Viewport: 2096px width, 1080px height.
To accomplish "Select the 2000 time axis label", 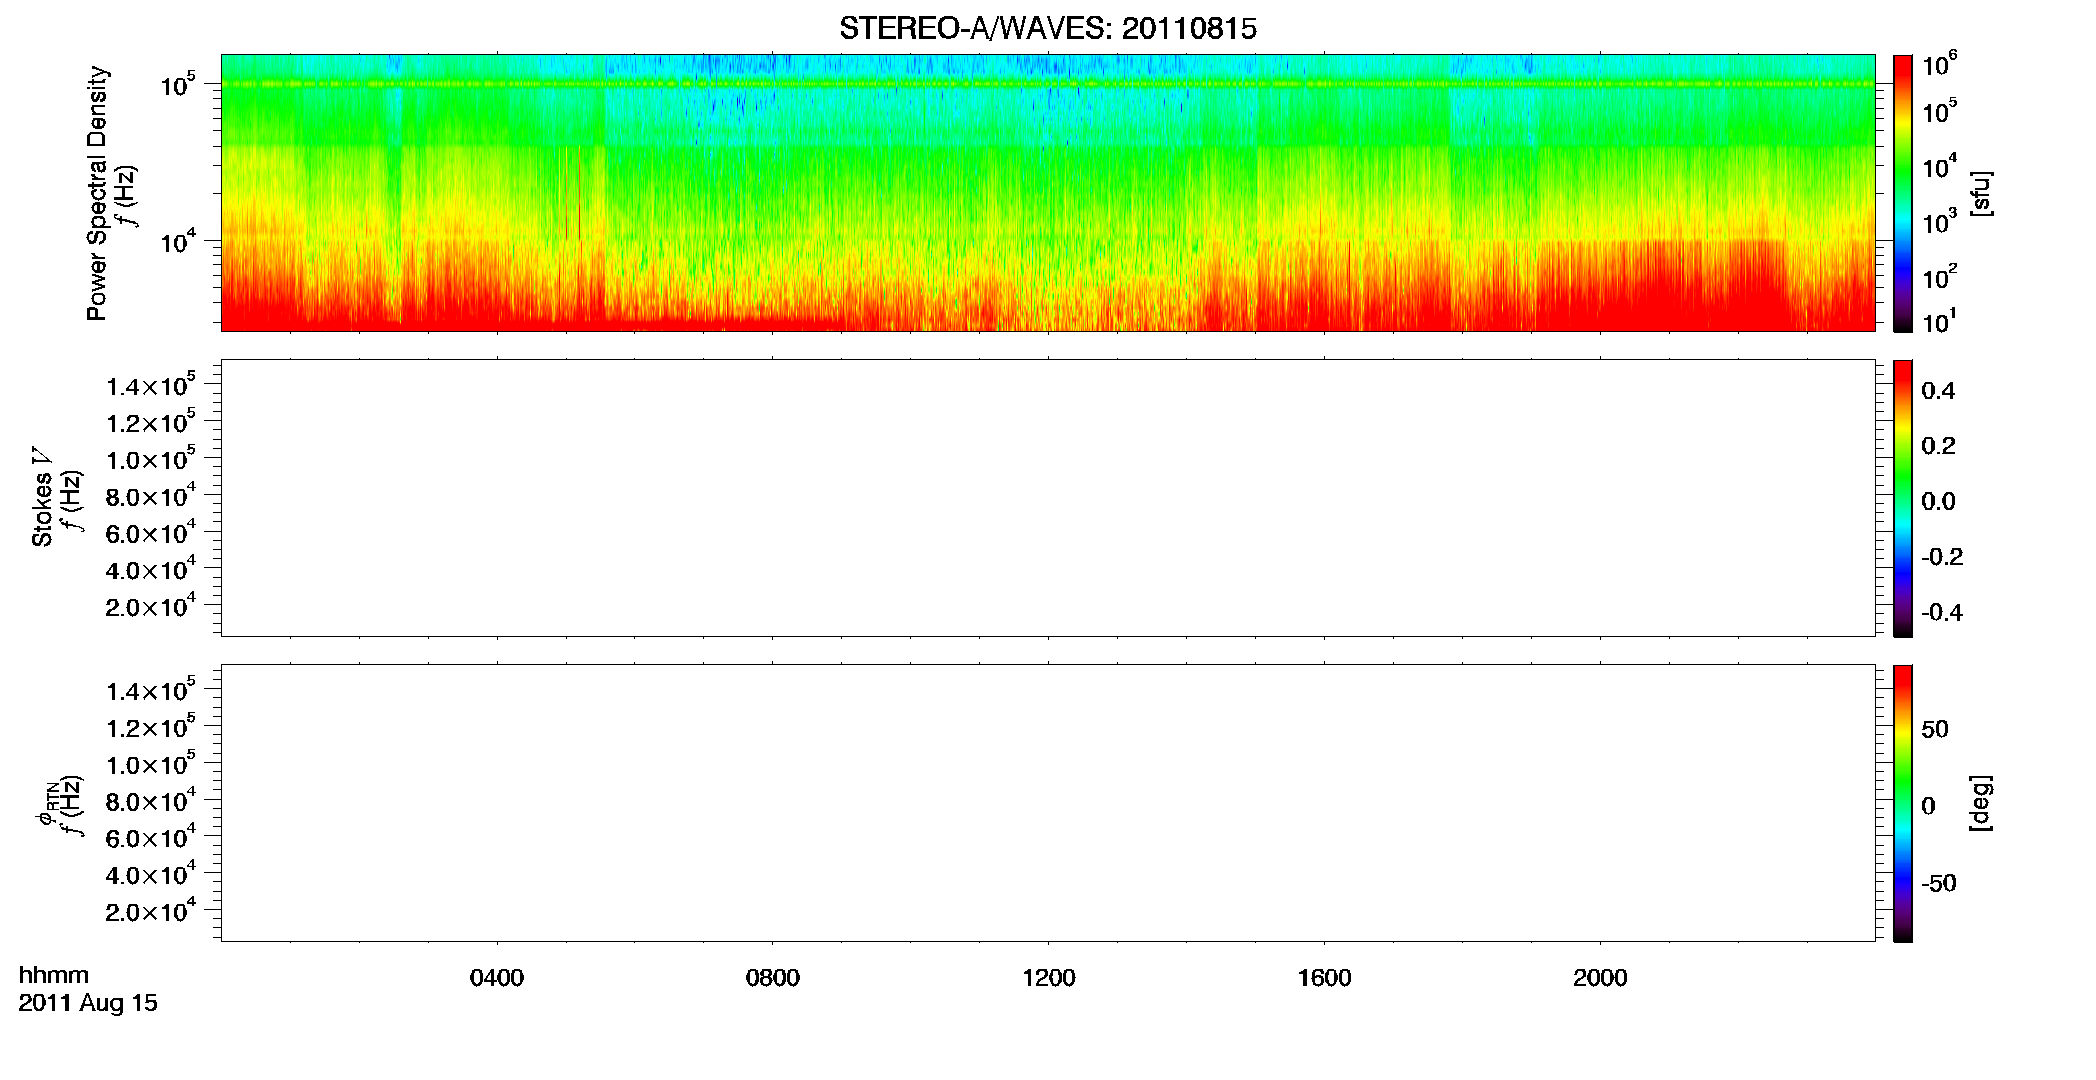I will [1600, 978].
